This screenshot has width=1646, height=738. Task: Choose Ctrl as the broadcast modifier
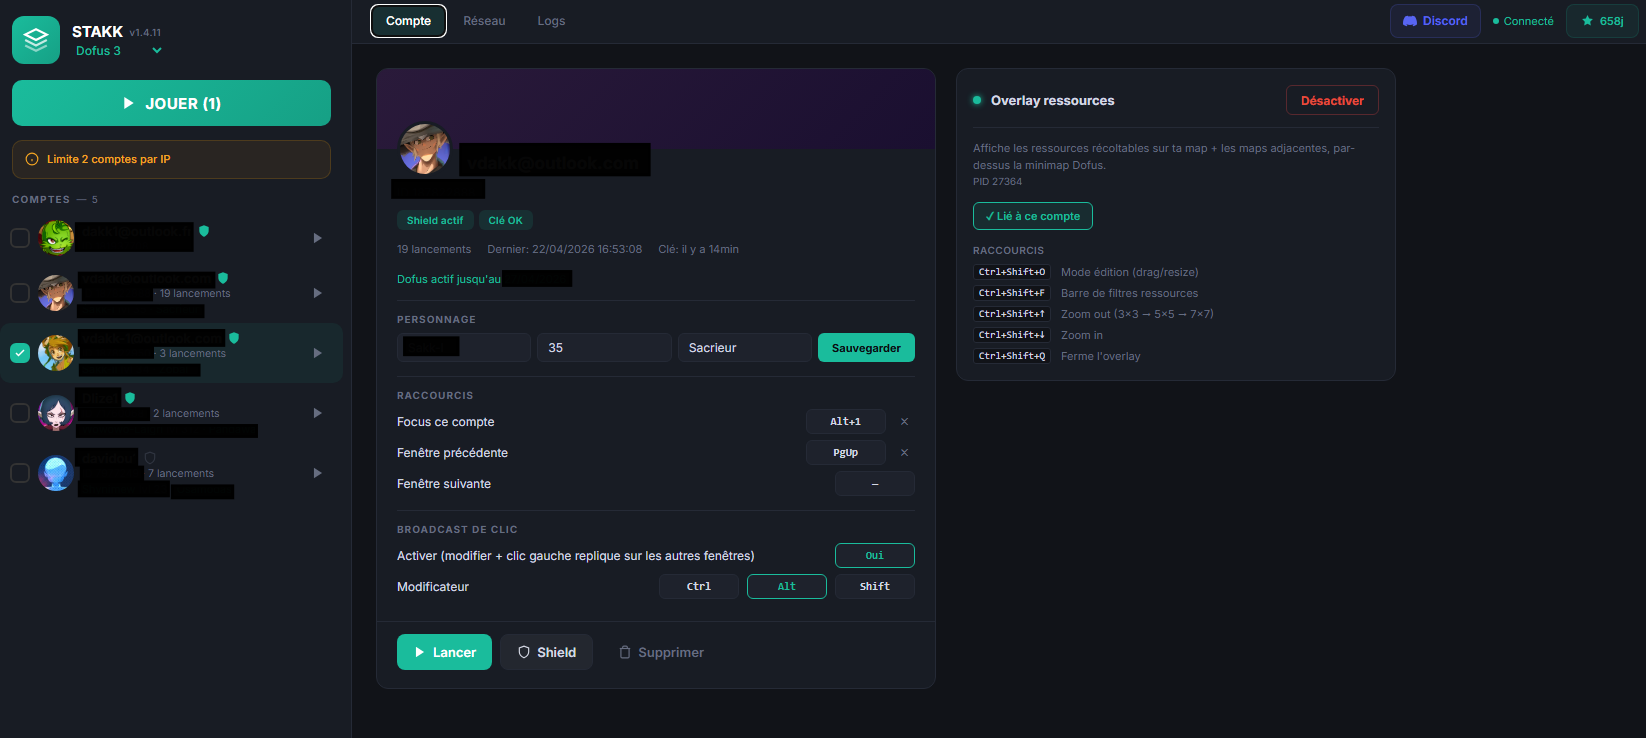click(699, 587)
